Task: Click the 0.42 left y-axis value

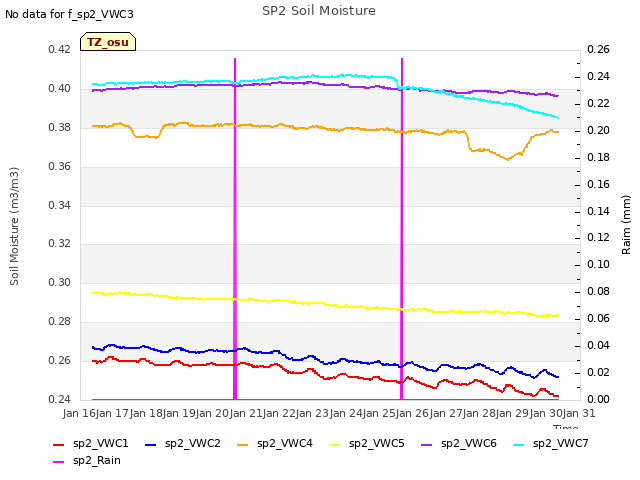Action: [60, 49]
